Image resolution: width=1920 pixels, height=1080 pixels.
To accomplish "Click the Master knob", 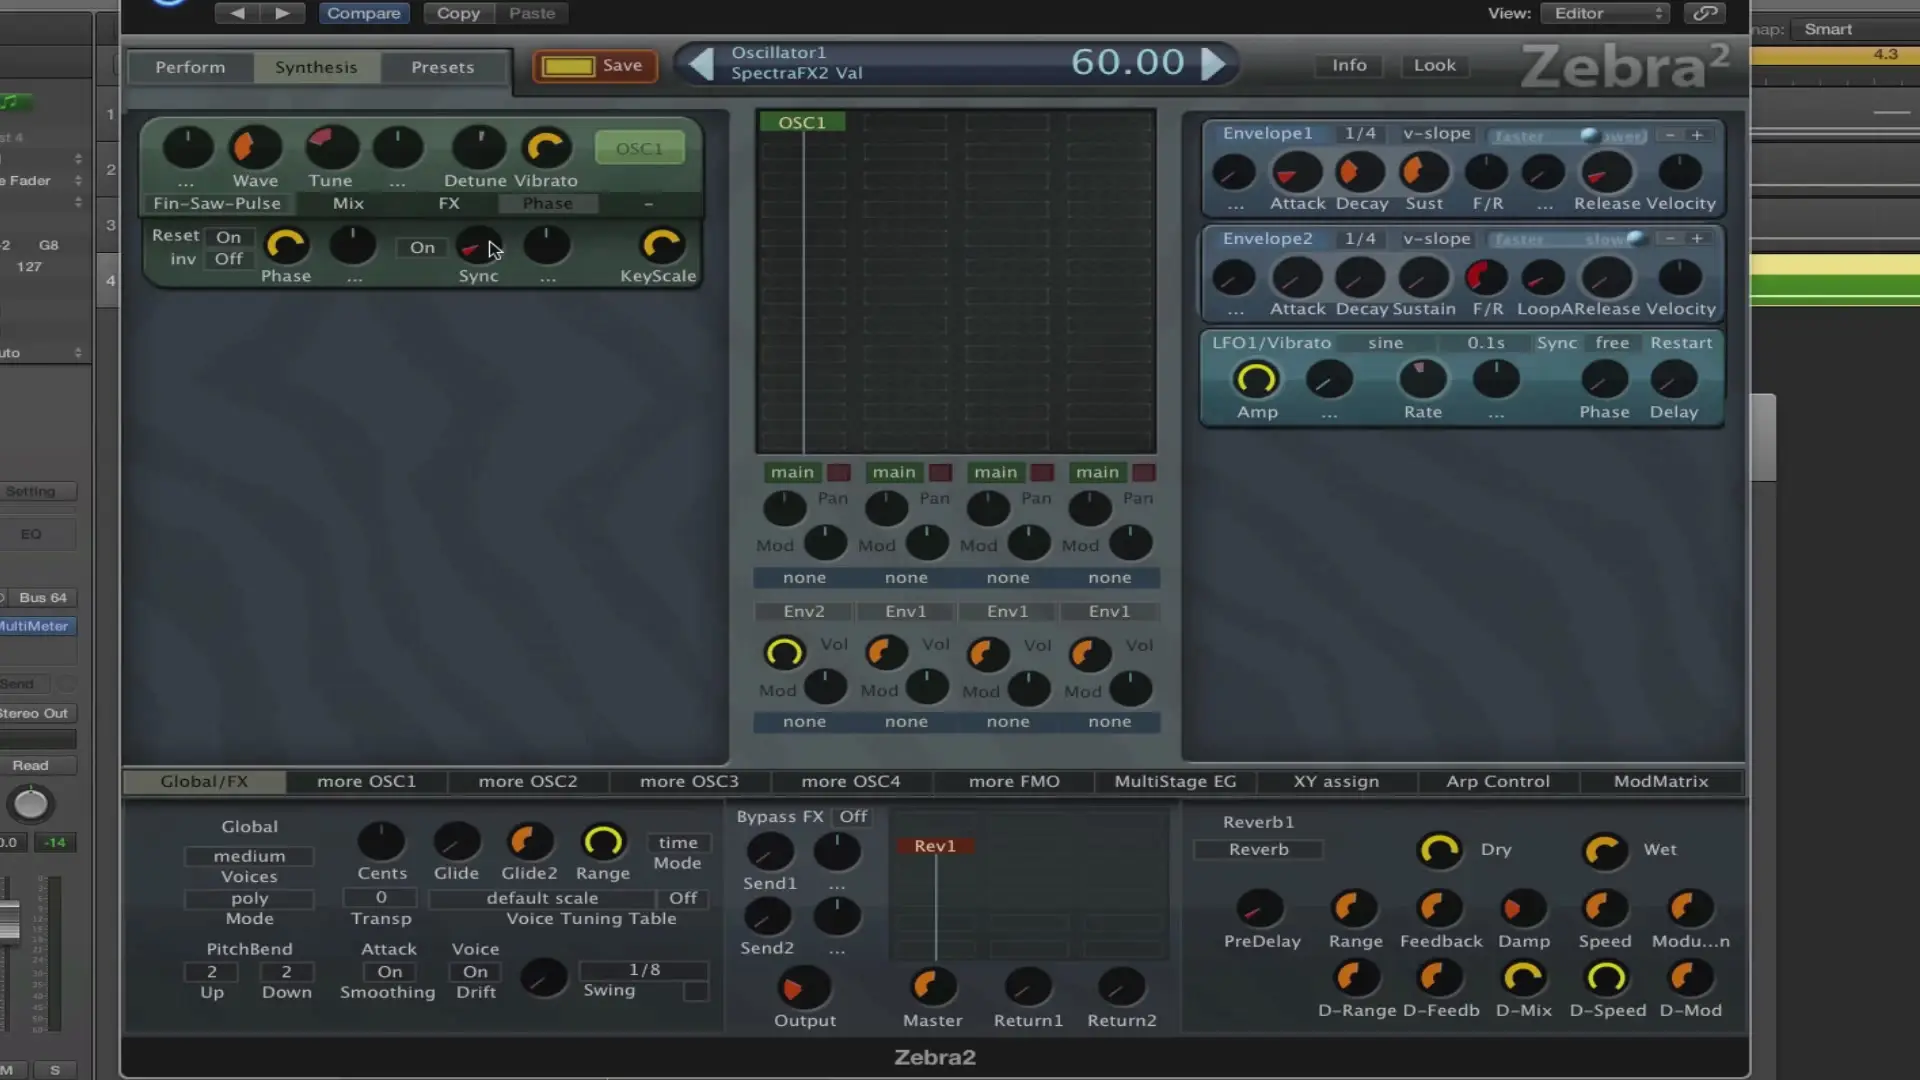I will [932, 988].
